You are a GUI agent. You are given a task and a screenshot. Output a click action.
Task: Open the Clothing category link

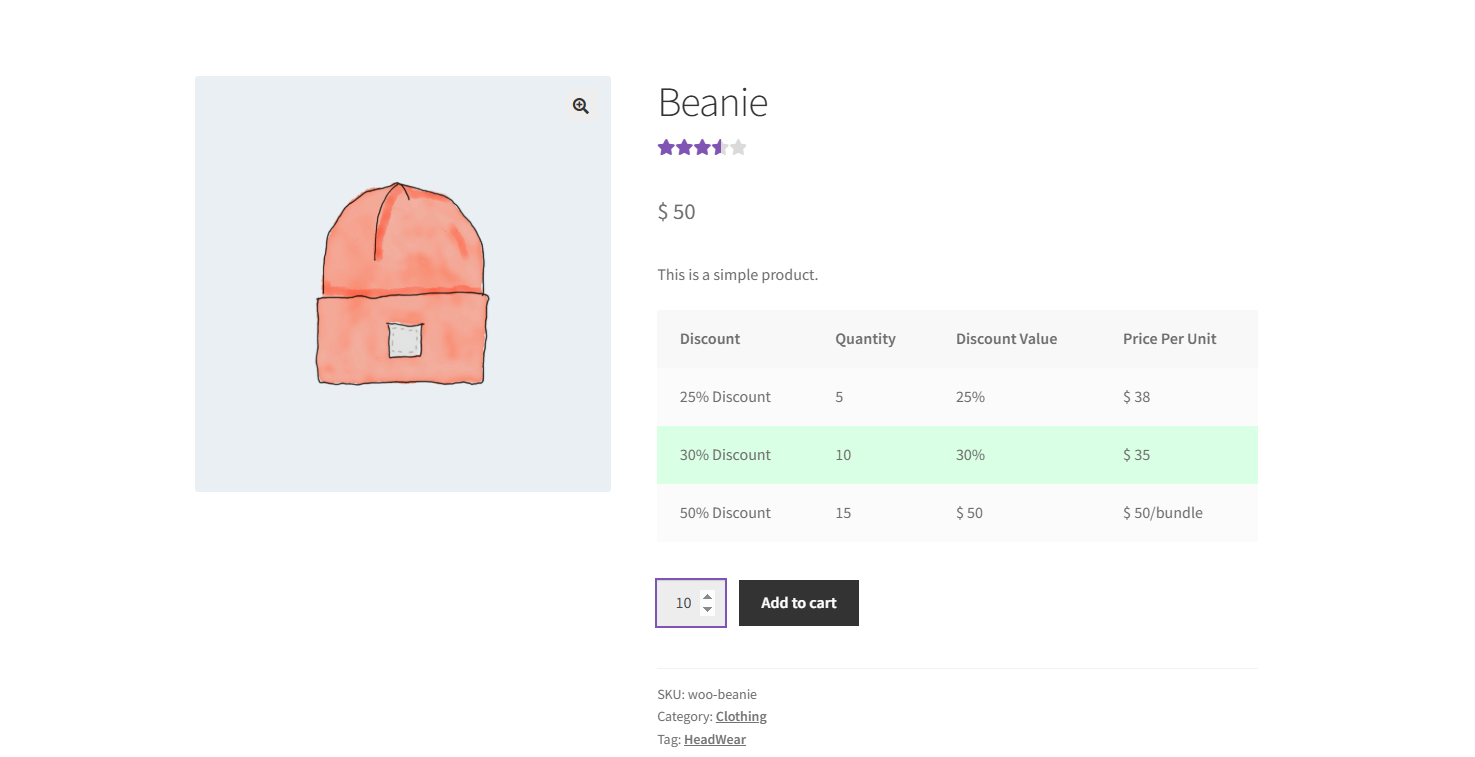point(740,716)
